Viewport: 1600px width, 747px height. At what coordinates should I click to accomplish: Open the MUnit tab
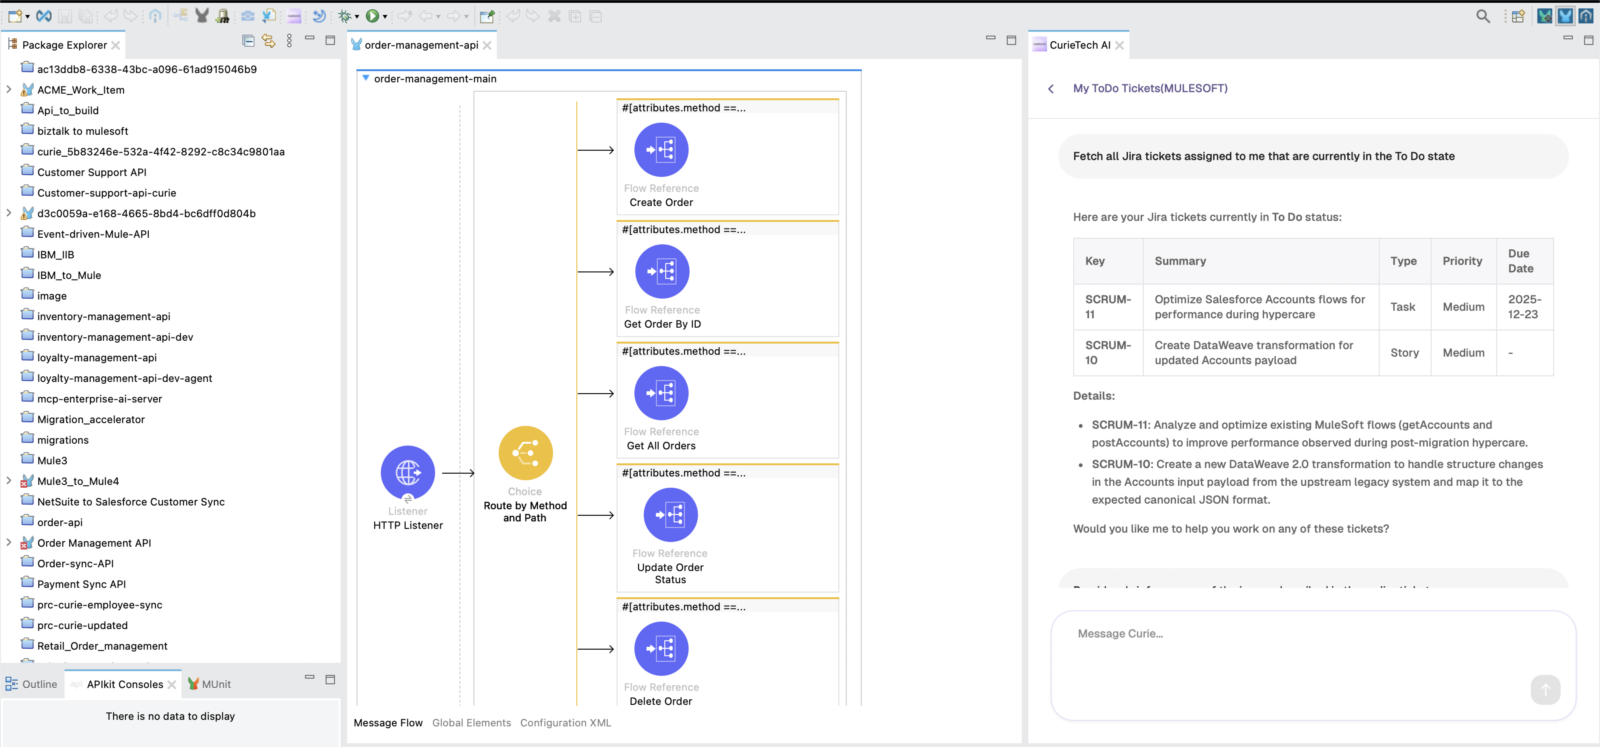pos(210,684)
